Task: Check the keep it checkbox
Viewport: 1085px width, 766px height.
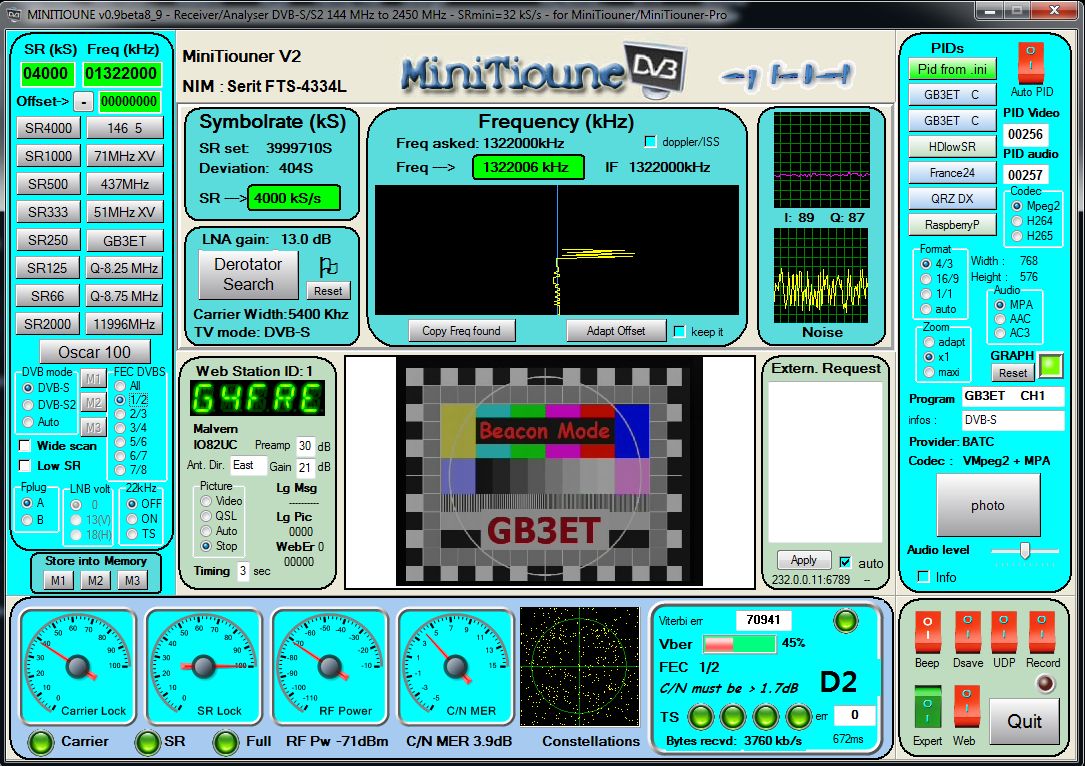Action: coord(680,331)
